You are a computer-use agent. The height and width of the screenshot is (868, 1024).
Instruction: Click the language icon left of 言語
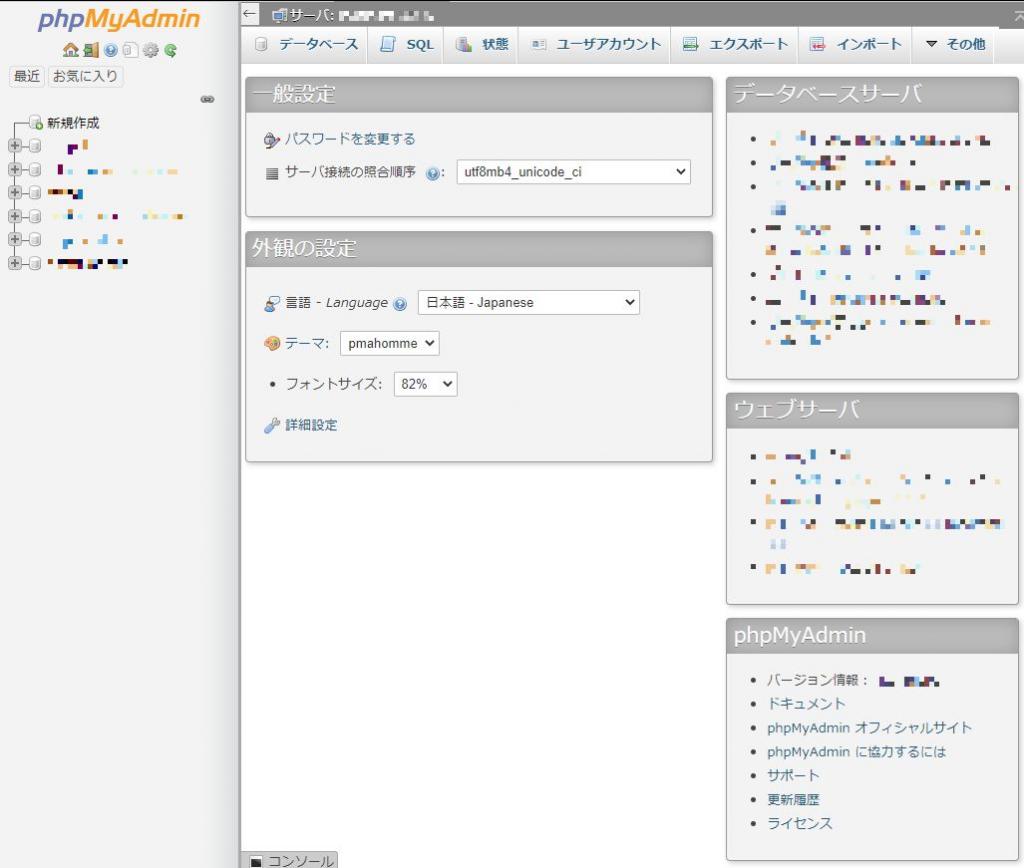272,303
